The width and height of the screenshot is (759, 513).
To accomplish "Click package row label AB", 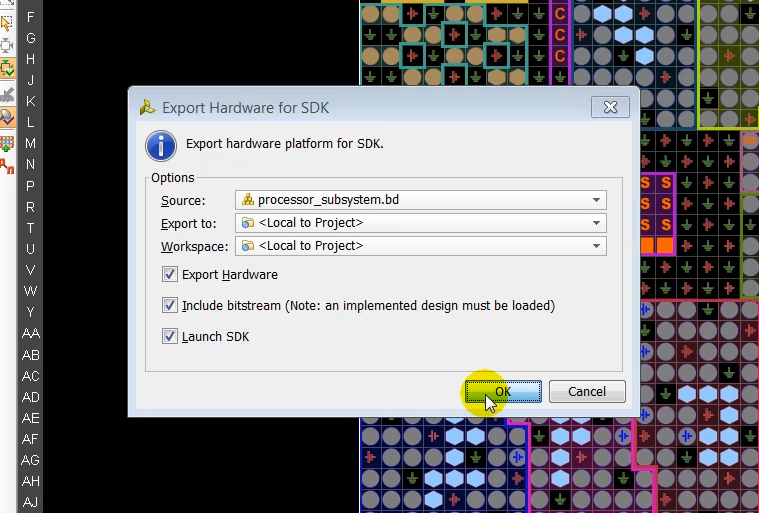I will point(30,355).
